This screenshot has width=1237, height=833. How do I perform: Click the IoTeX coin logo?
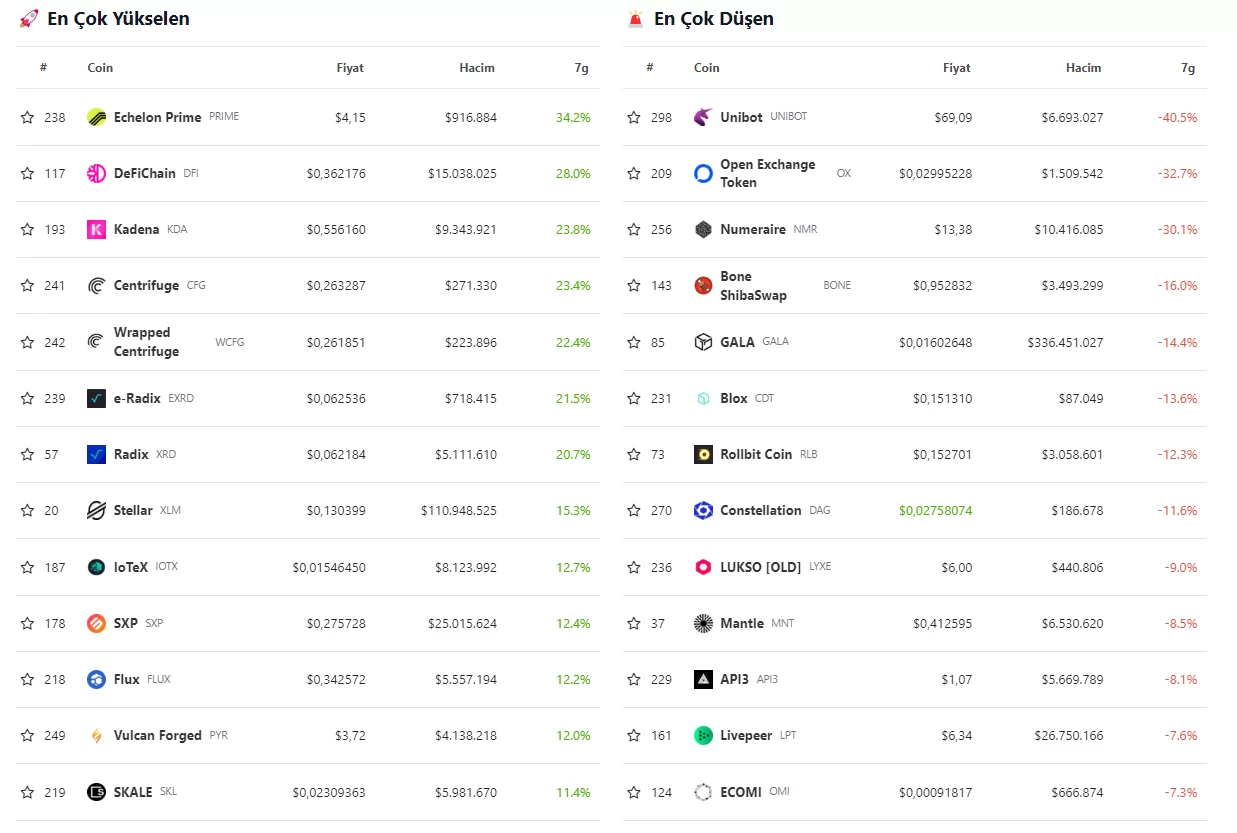[x=96, y=567]
